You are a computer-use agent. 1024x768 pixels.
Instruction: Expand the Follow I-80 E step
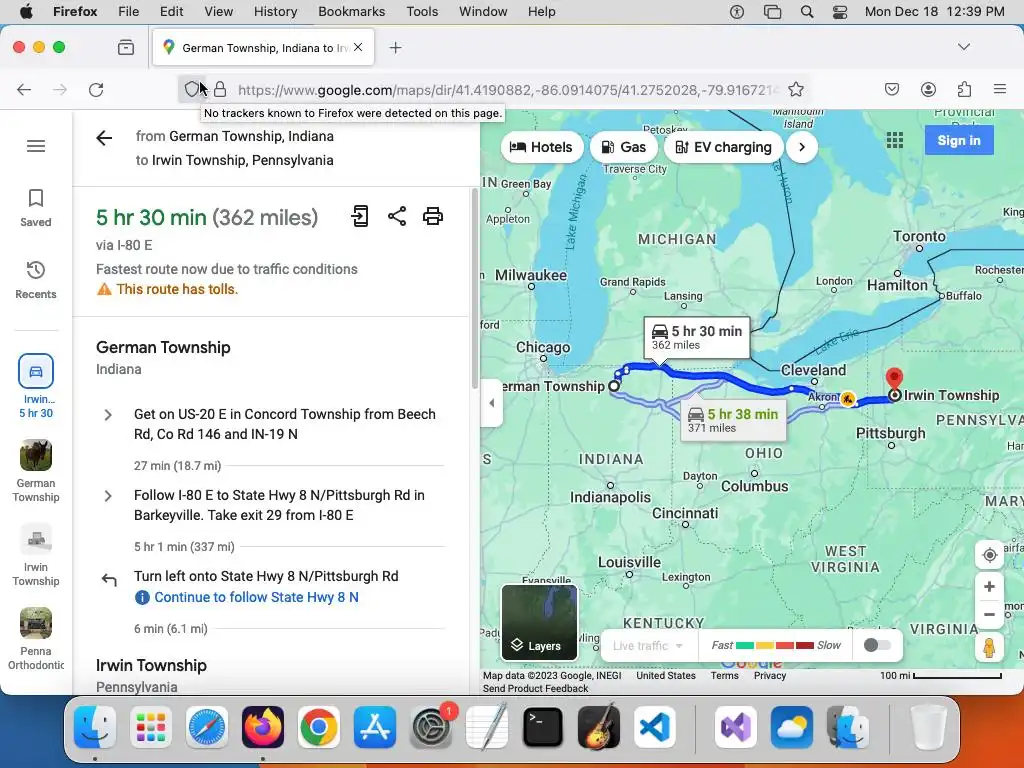pos(108,496)
